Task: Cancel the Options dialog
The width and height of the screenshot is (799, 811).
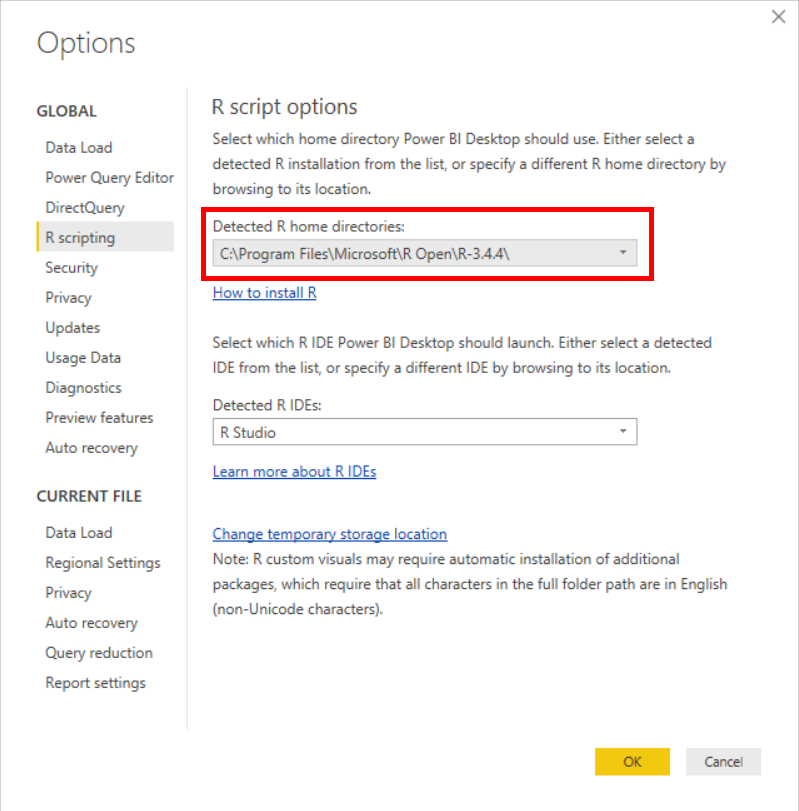Action: pyautogui.click(x=723, y=761)
